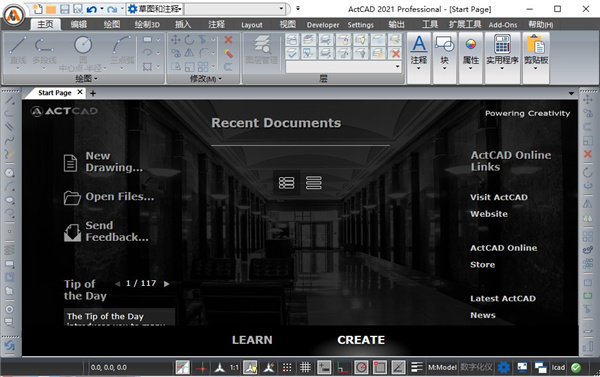The height and width of the screenshot is (377, 600).
Task: Switch to the 绘制3D ribbon tab
Action: (x=147, y=24)
